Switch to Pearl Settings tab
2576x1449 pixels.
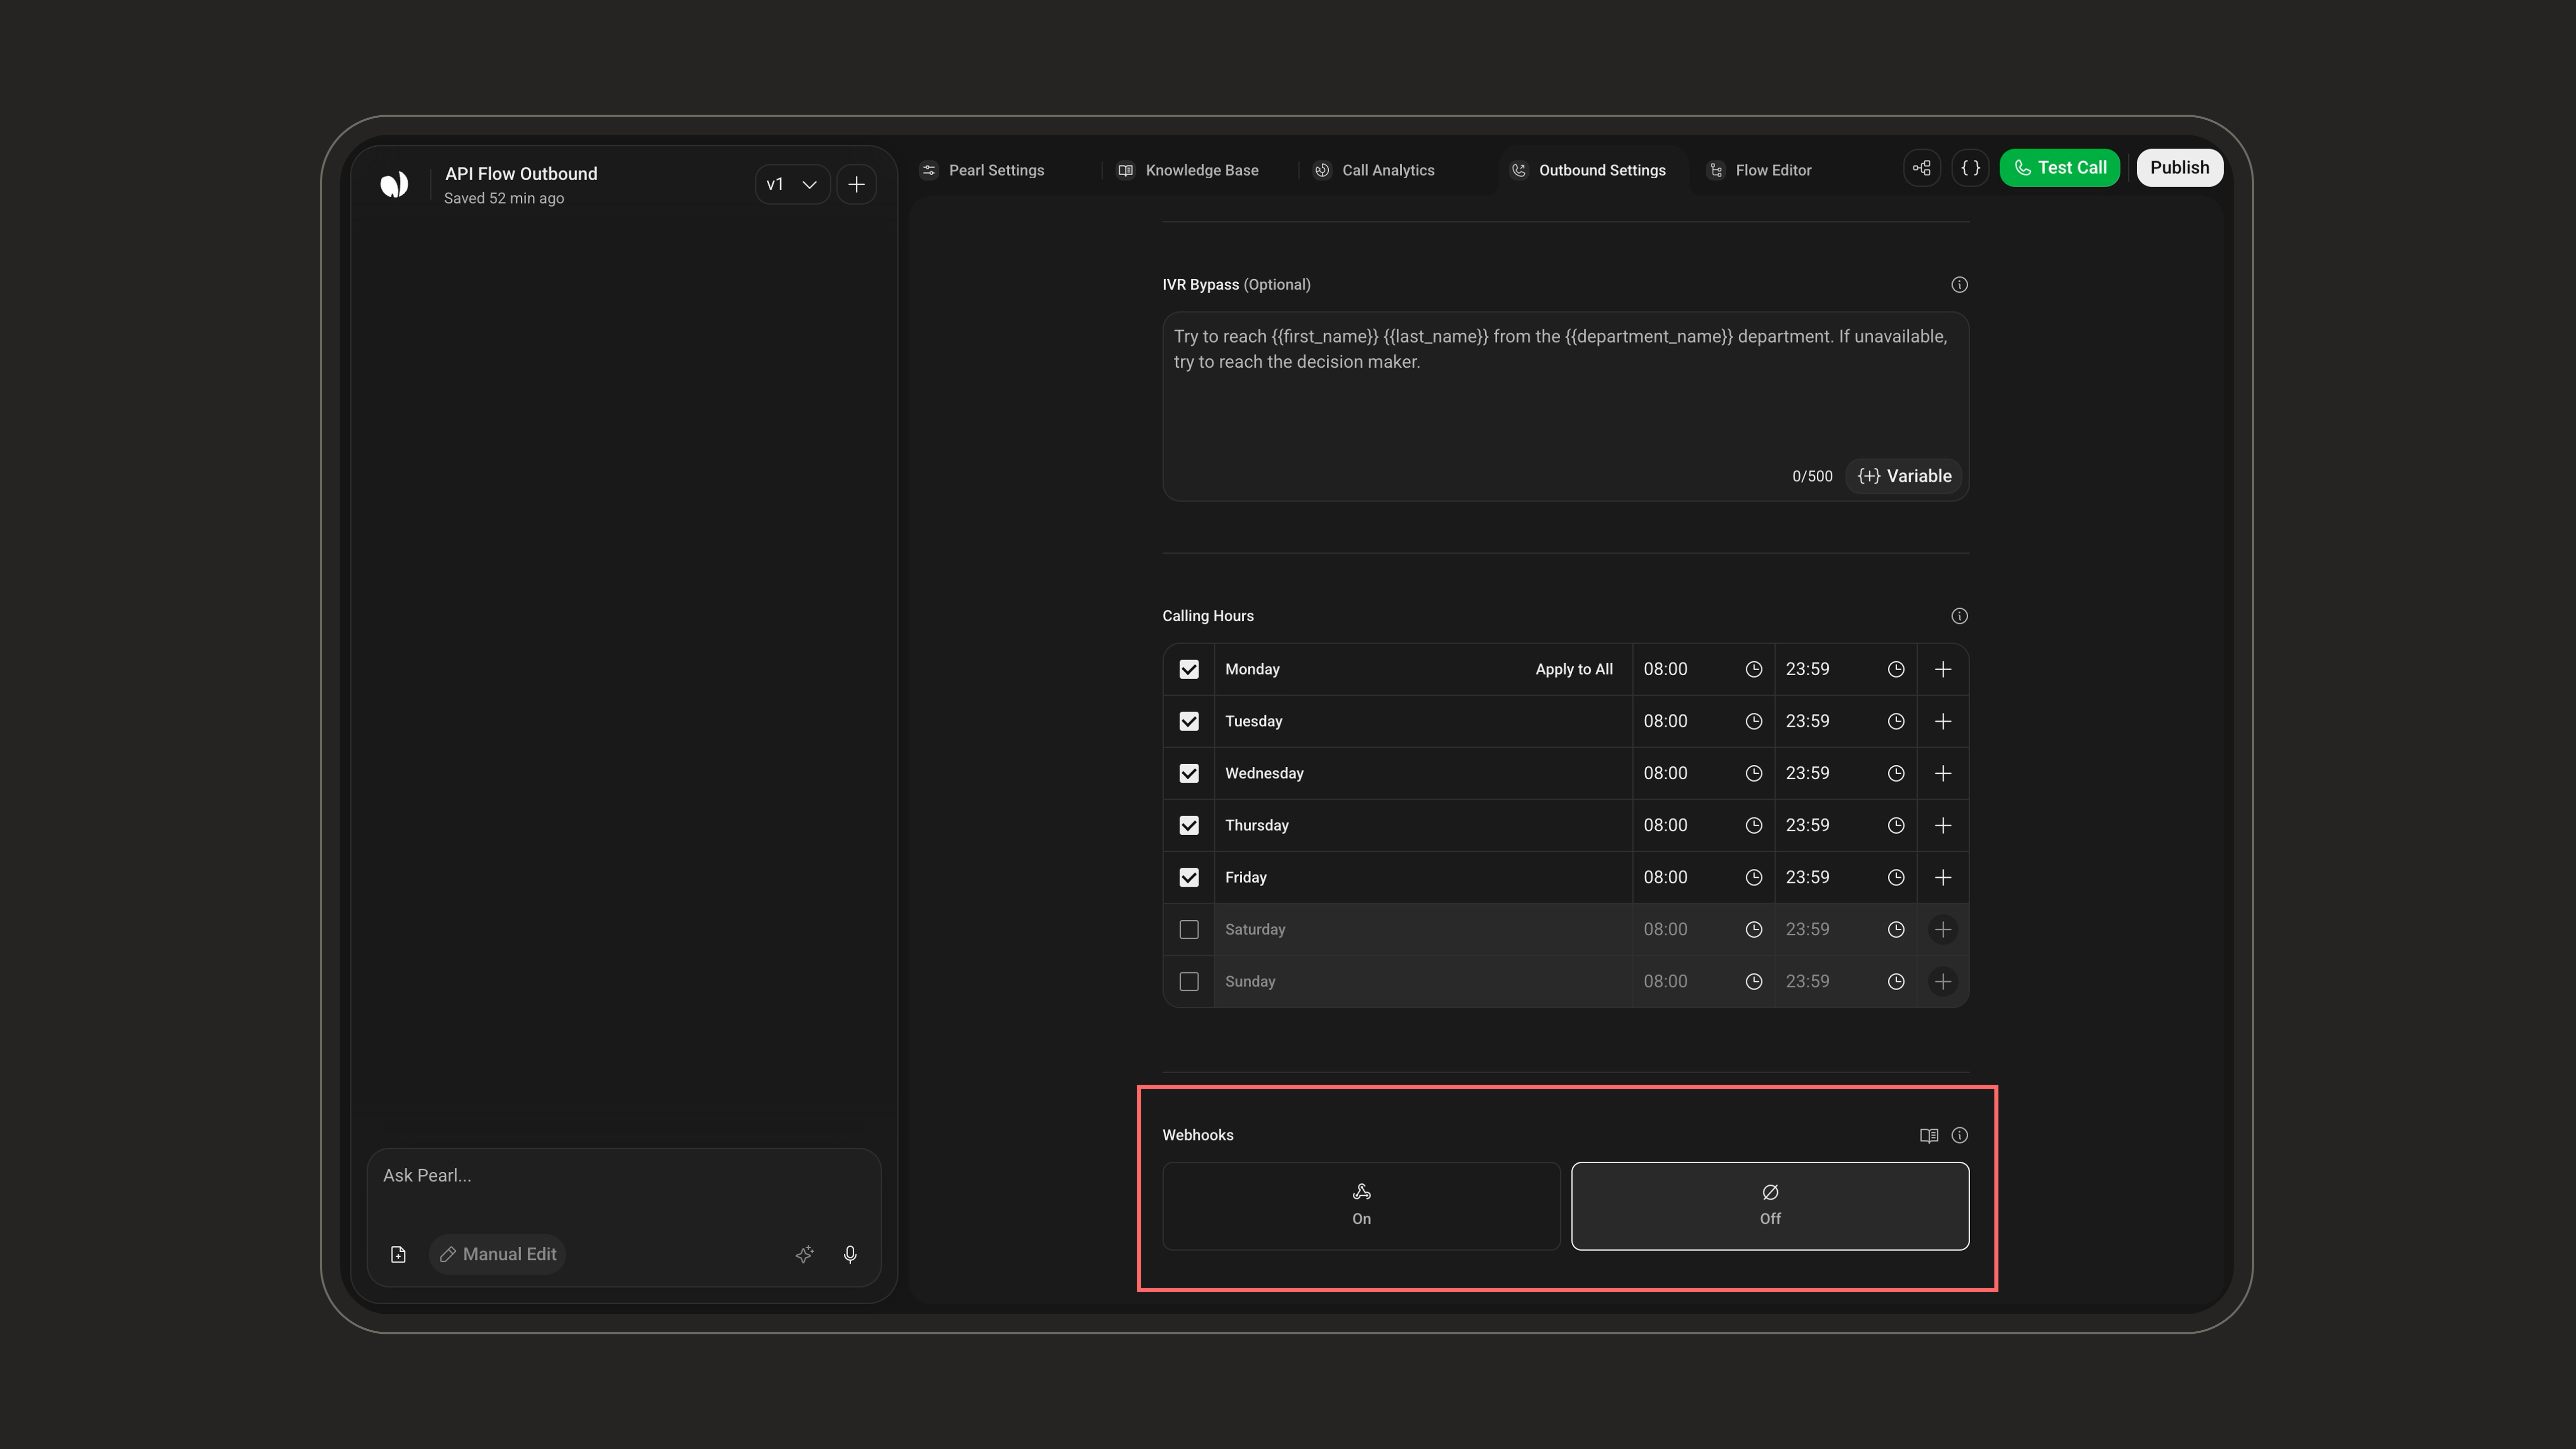pos(982,170)
